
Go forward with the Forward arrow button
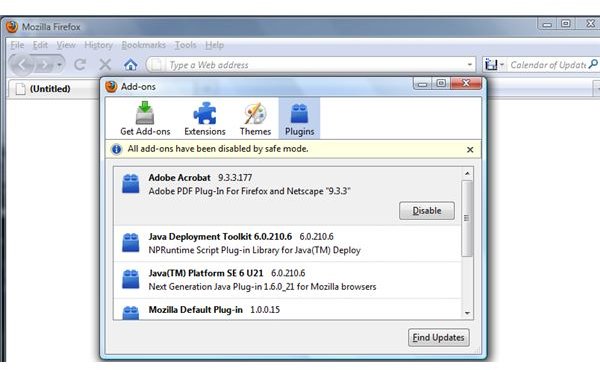(x=45, y=65)
